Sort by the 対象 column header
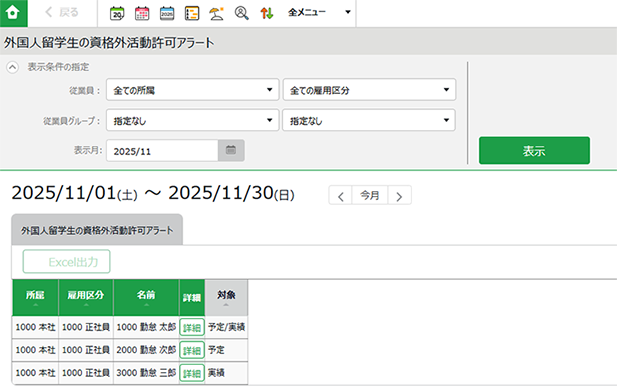Viewport: 617px width, 389px height. point(226,297)
